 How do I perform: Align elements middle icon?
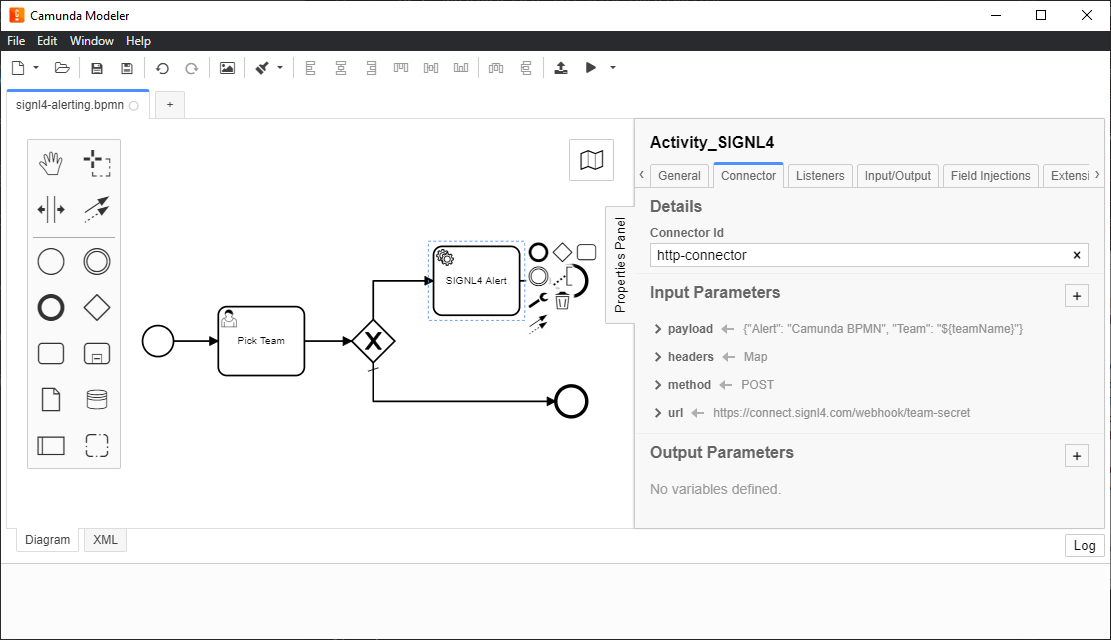coord(431,68)
